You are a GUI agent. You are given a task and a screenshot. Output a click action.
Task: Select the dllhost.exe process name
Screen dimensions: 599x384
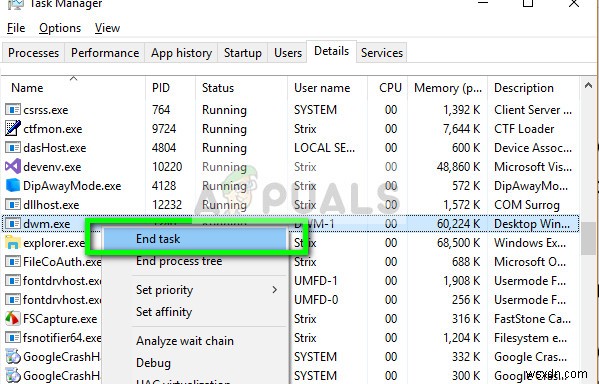(51, 205)
